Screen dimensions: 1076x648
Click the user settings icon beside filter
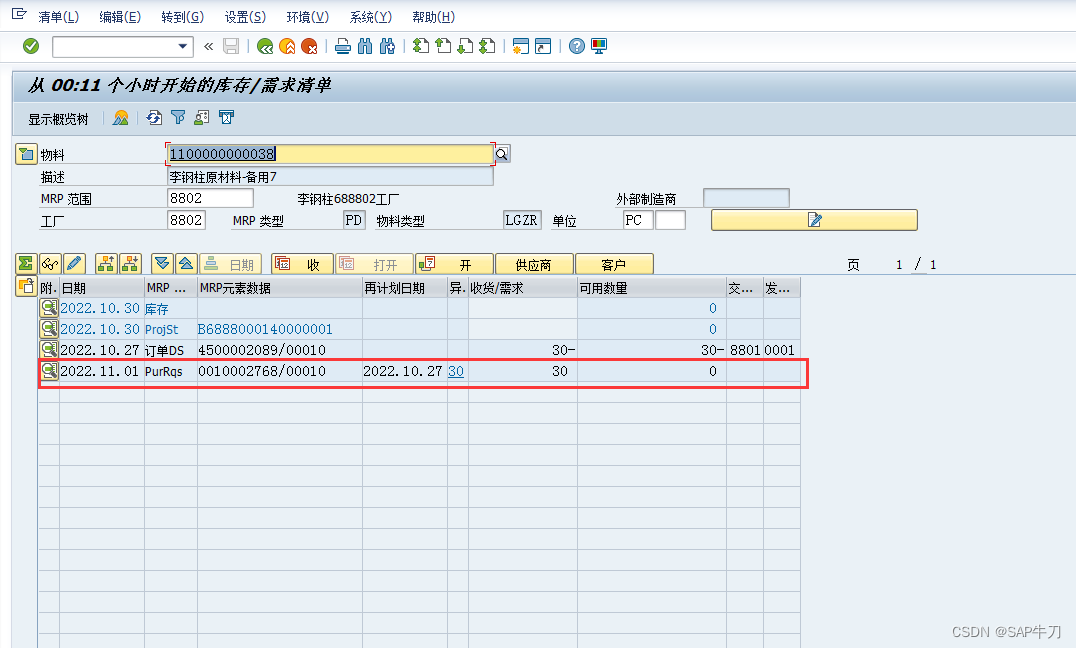pyautogui.click(x=202, y=118)
